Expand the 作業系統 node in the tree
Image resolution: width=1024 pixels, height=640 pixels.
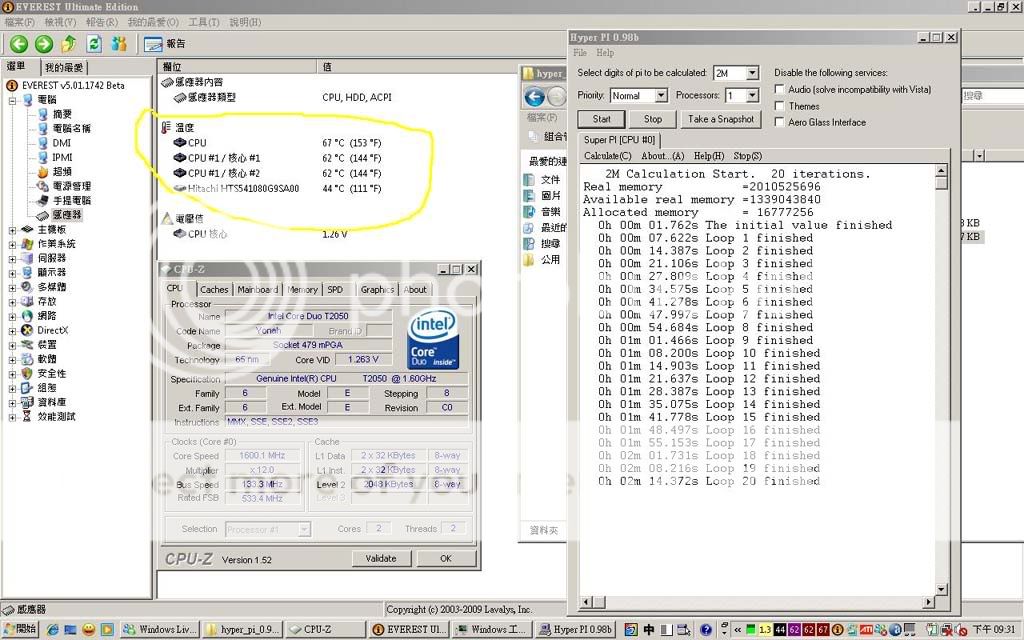click(x=12, y=244)
